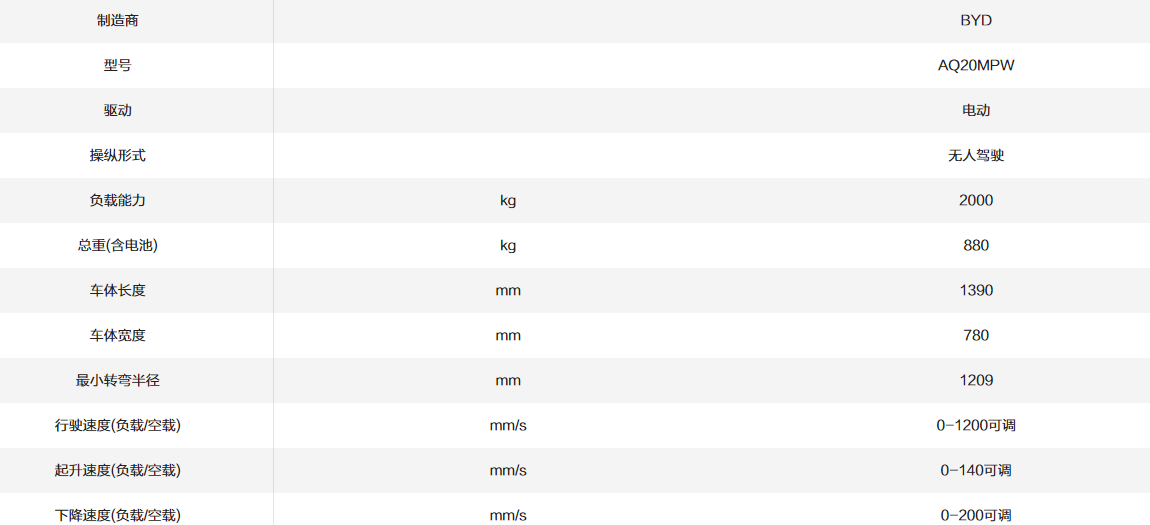Click the 0–1200可调 travel speed value
This screenshot has height=525, width=1150.
coord(975,425)
